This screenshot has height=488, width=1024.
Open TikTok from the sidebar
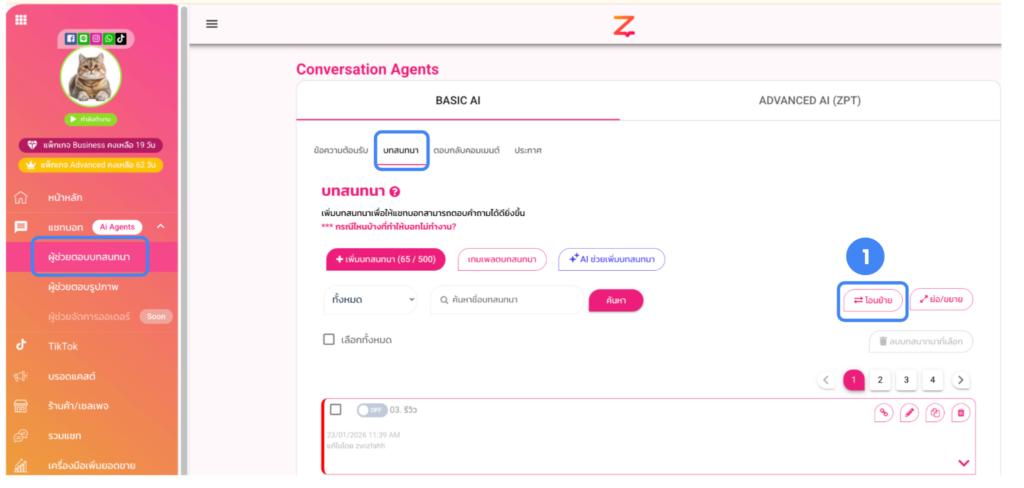tap(62, 346)
